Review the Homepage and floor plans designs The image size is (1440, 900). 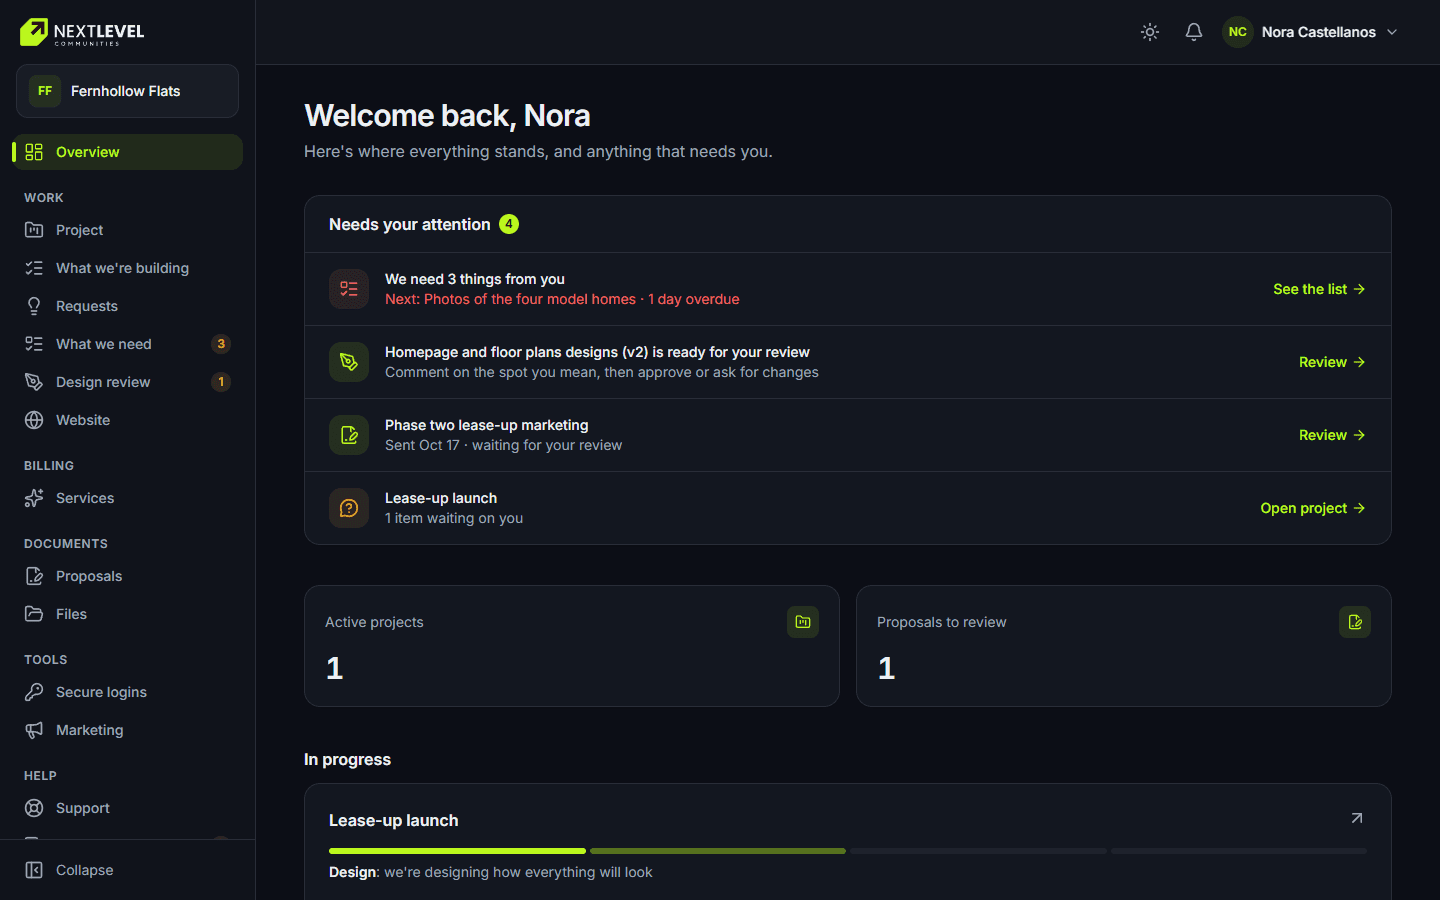(x=1332, y=362)
